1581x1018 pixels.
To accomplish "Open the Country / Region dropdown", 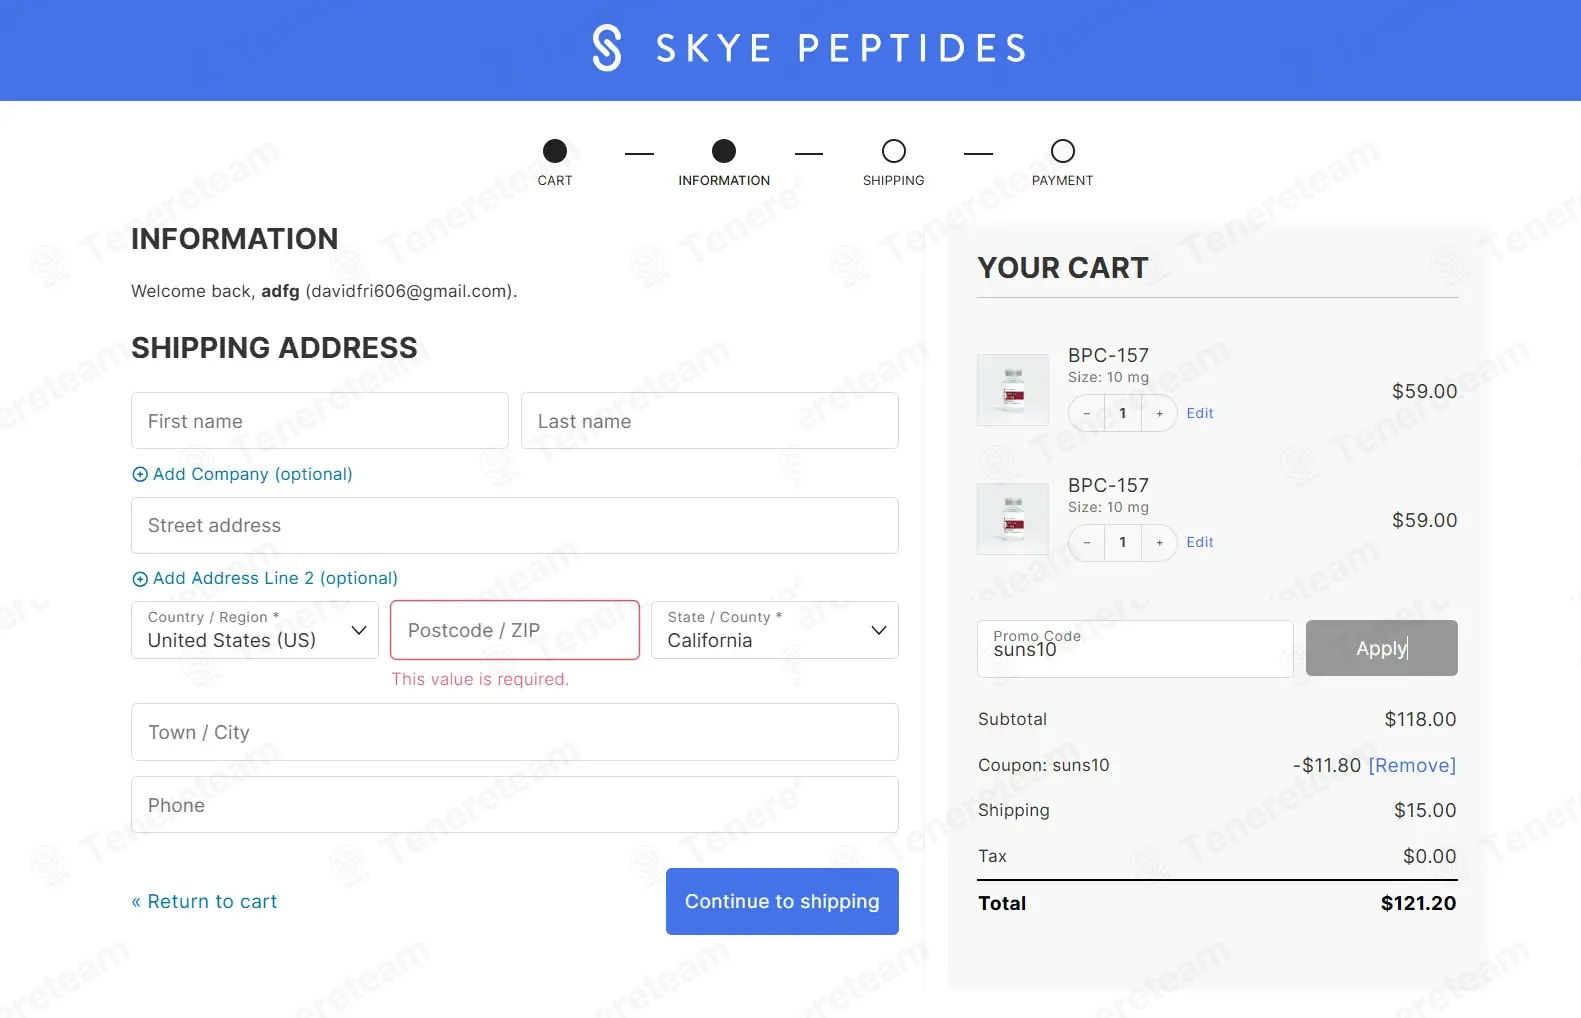I will pos(255,630).
